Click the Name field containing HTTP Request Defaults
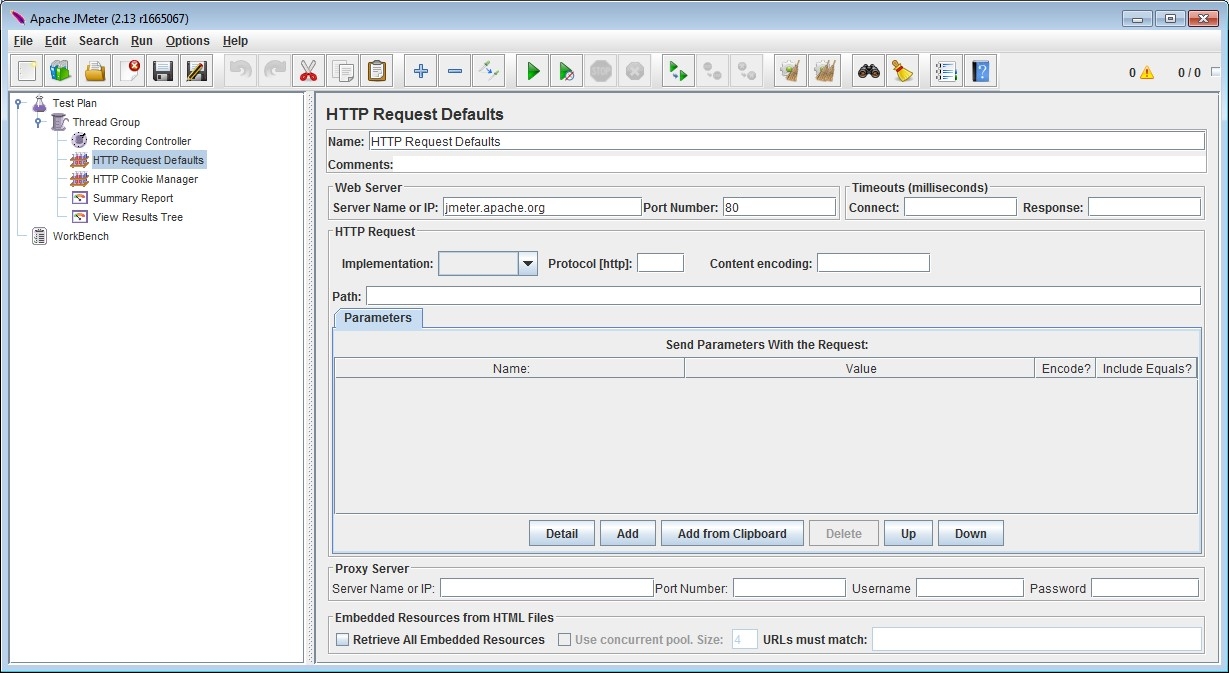Viewport: 1229px width, 673px height. (x=787, y=141)
